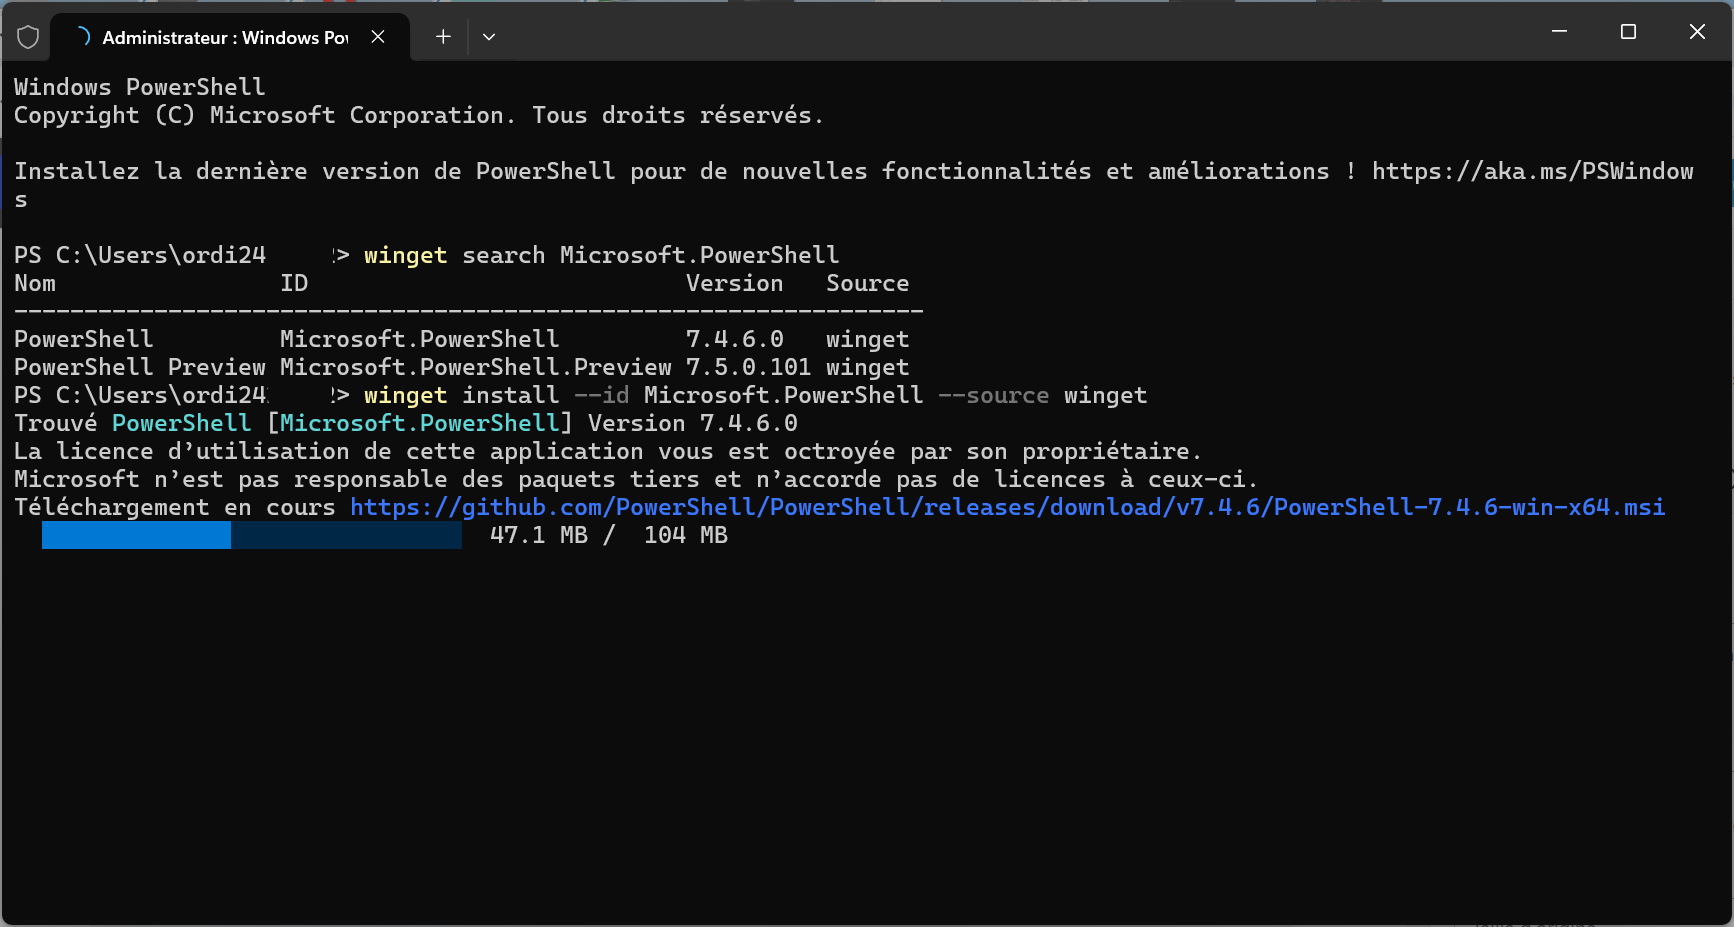Viewport: 1734px width, 927px height.
Task: Click the 'Copyright (C) Microsoft Corporation' line
Action: (418, 116)
